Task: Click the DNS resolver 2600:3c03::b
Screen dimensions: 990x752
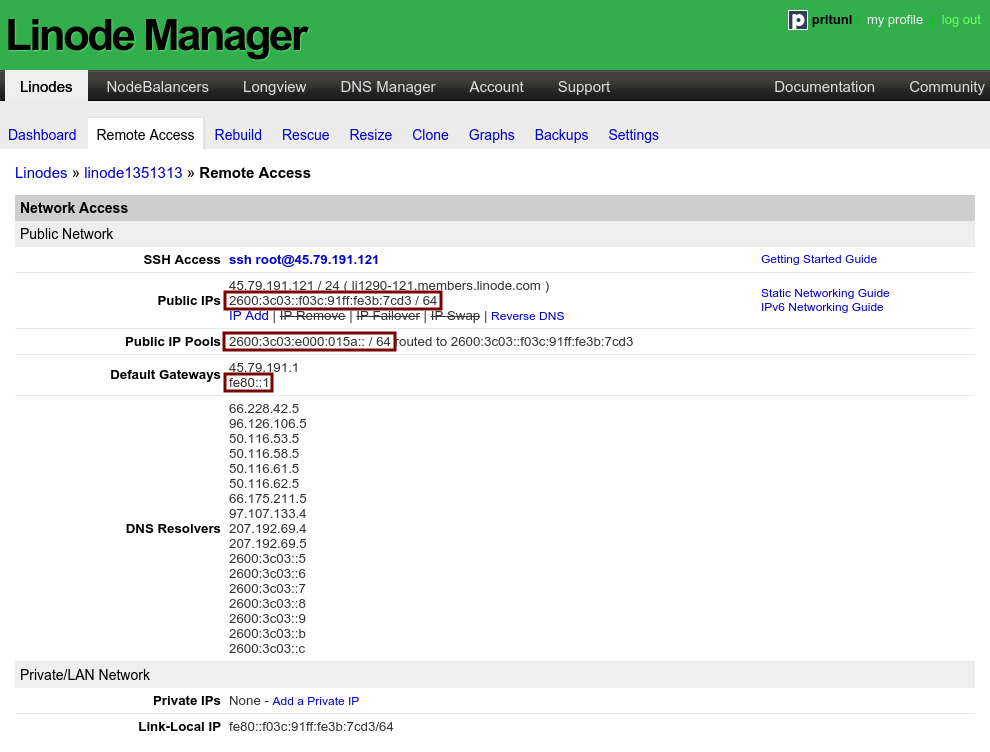Action: (x=267, y=634)
